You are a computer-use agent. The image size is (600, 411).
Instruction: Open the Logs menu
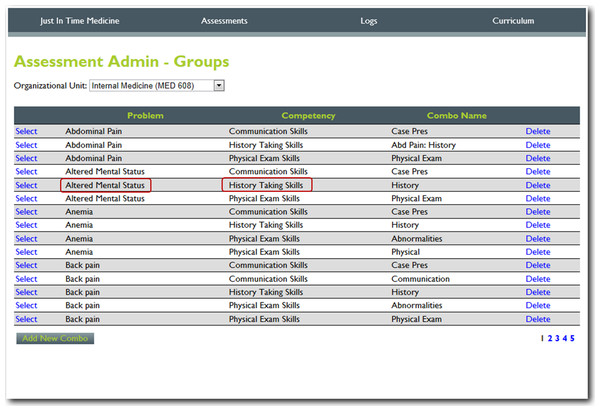click(368, 21)
